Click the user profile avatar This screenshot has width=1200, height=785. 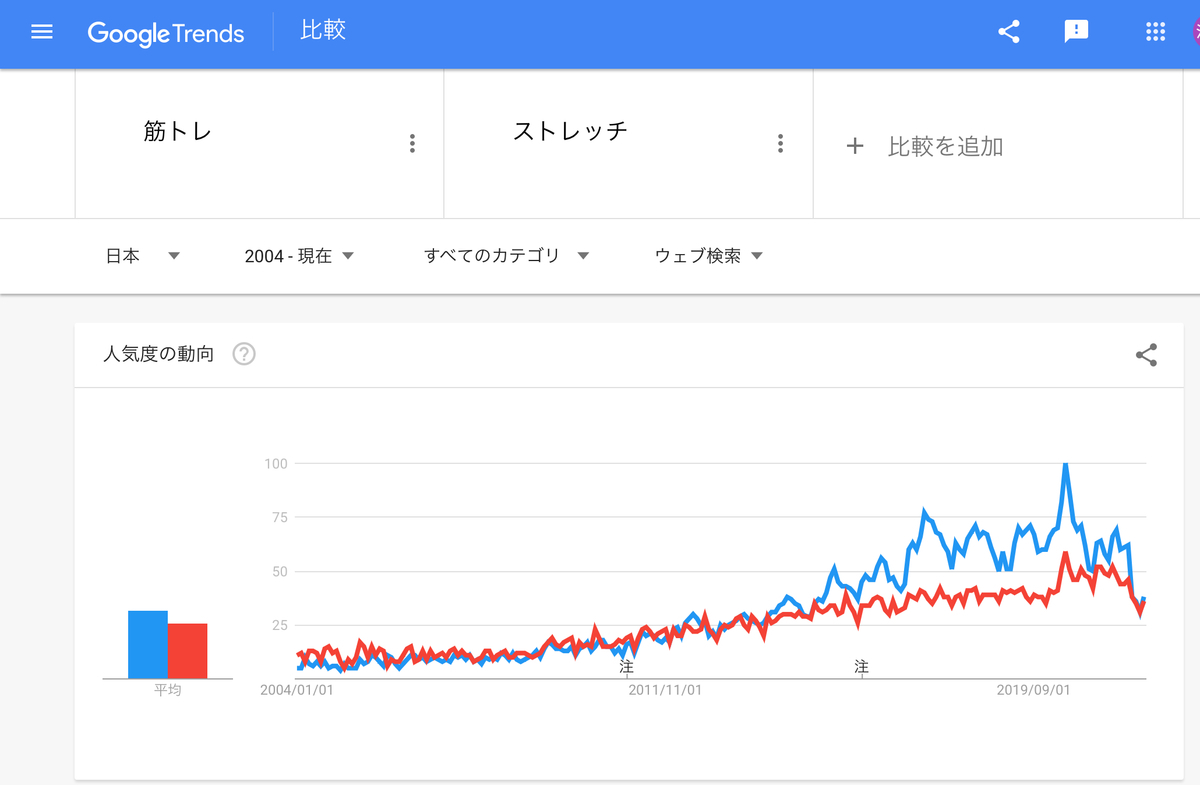pyautogui.click(x=1195, y=31)
